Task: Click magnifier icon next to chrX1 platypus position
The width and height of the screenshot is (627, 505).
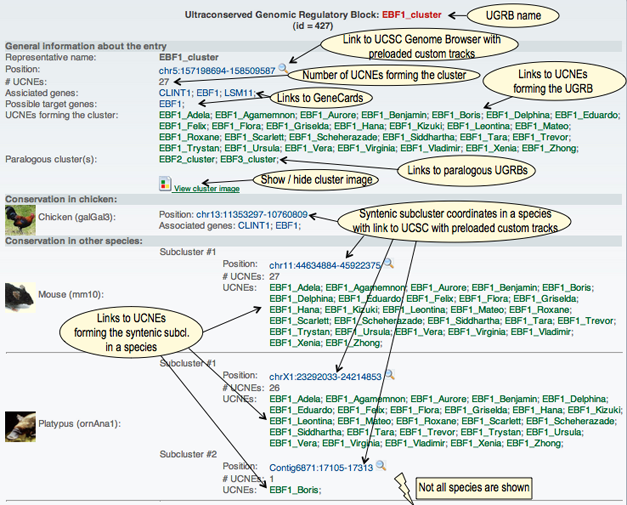Action: pos(391,374)
